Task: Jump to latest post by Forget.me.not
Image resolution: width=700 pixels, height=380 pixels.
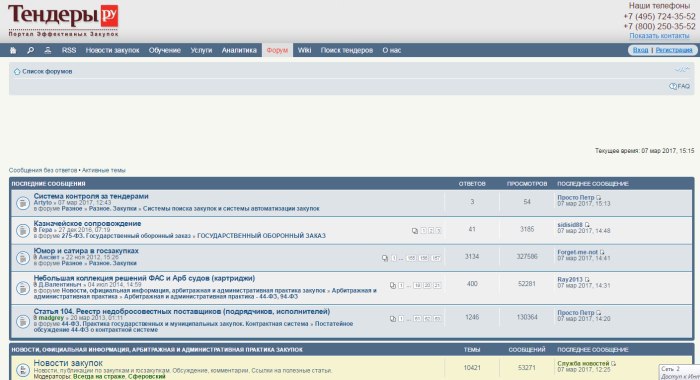Action: [x=602, y=252]
